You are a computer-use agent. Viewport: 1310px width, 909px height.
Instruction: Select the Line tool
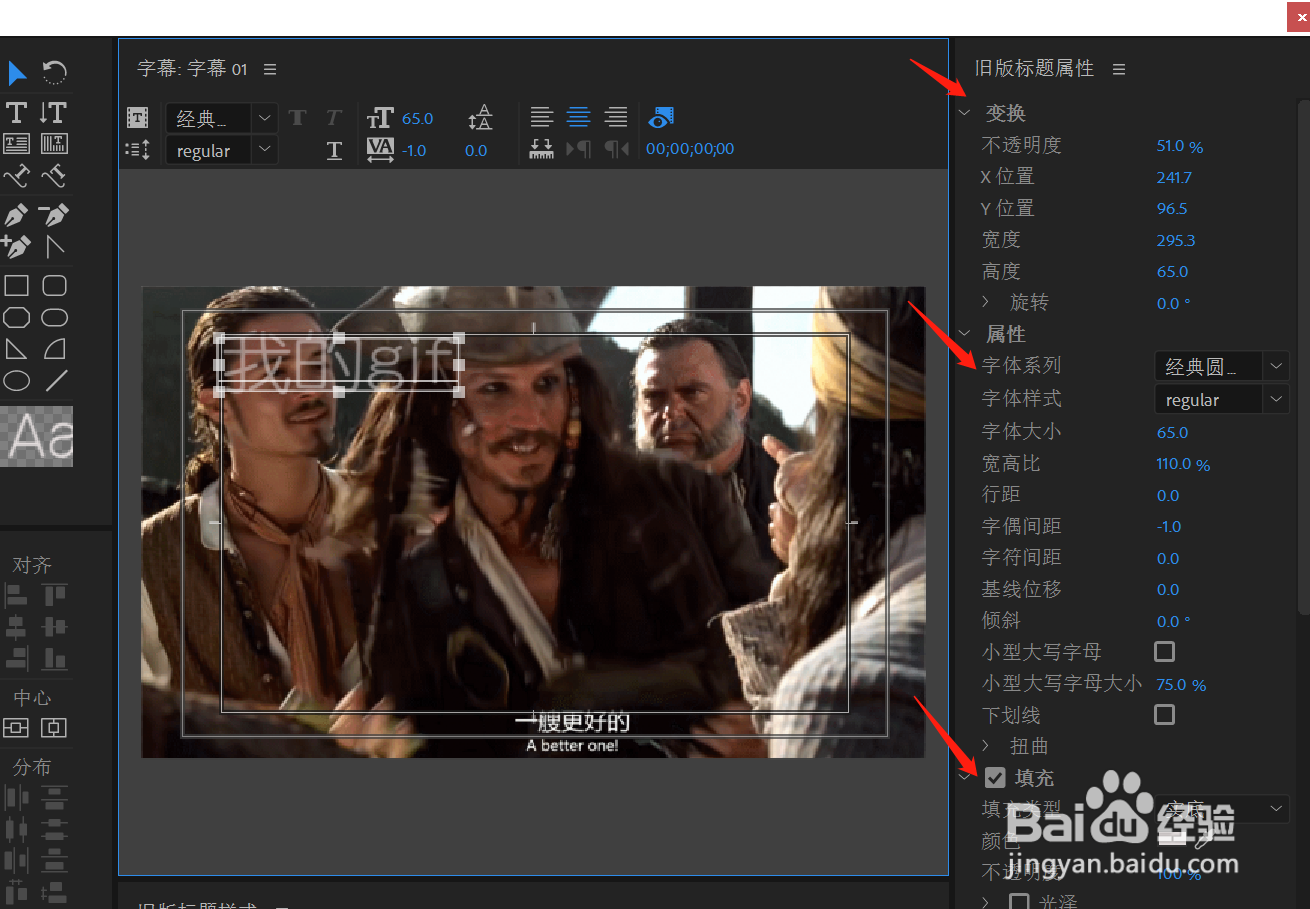(57, 381)
